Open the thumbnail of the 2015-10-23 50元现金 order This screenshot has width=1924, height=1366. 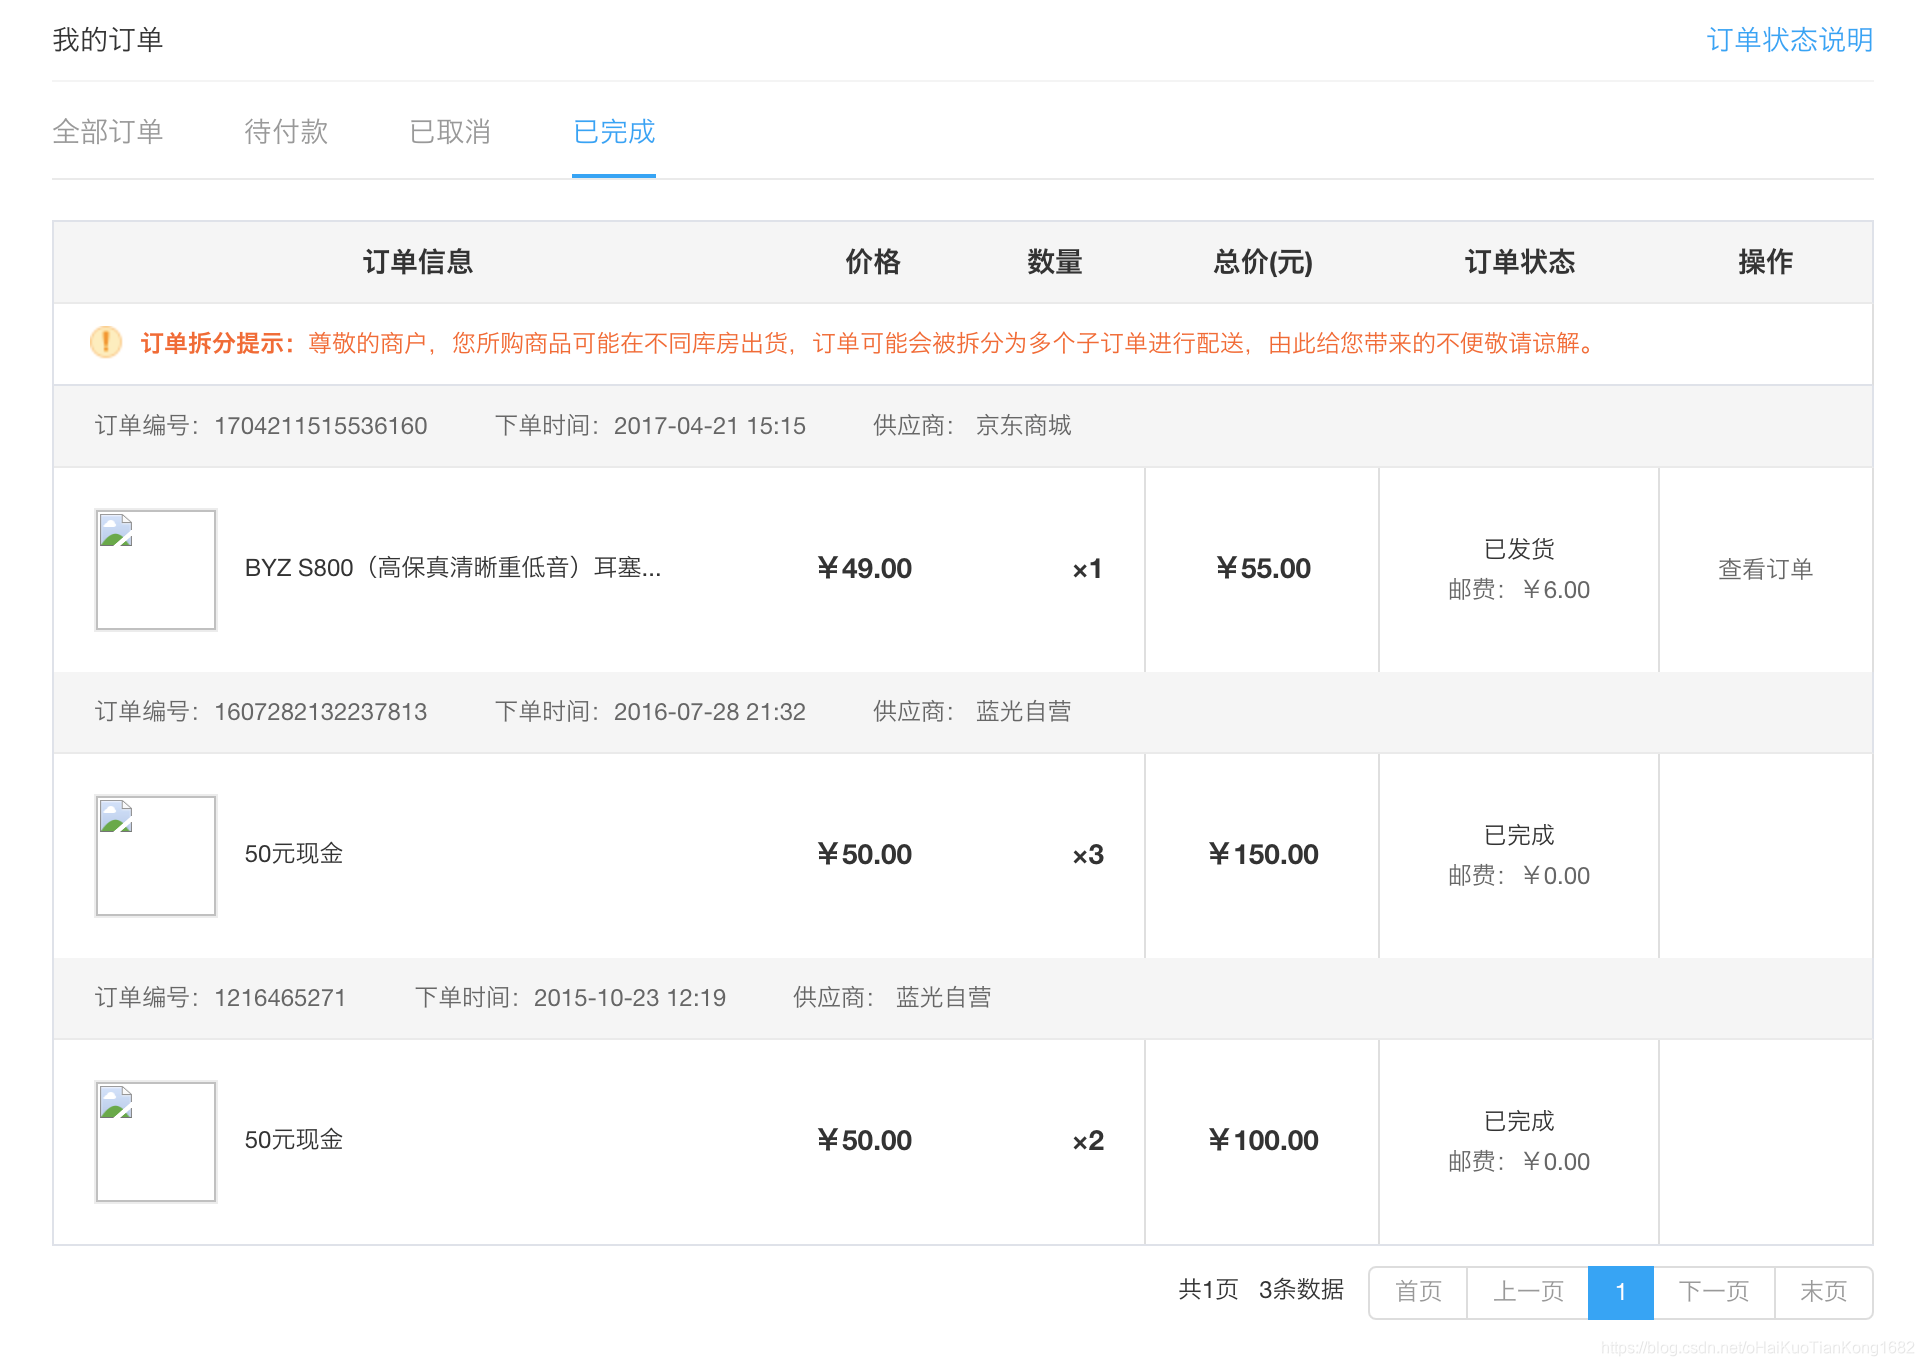coord(156,1142)
